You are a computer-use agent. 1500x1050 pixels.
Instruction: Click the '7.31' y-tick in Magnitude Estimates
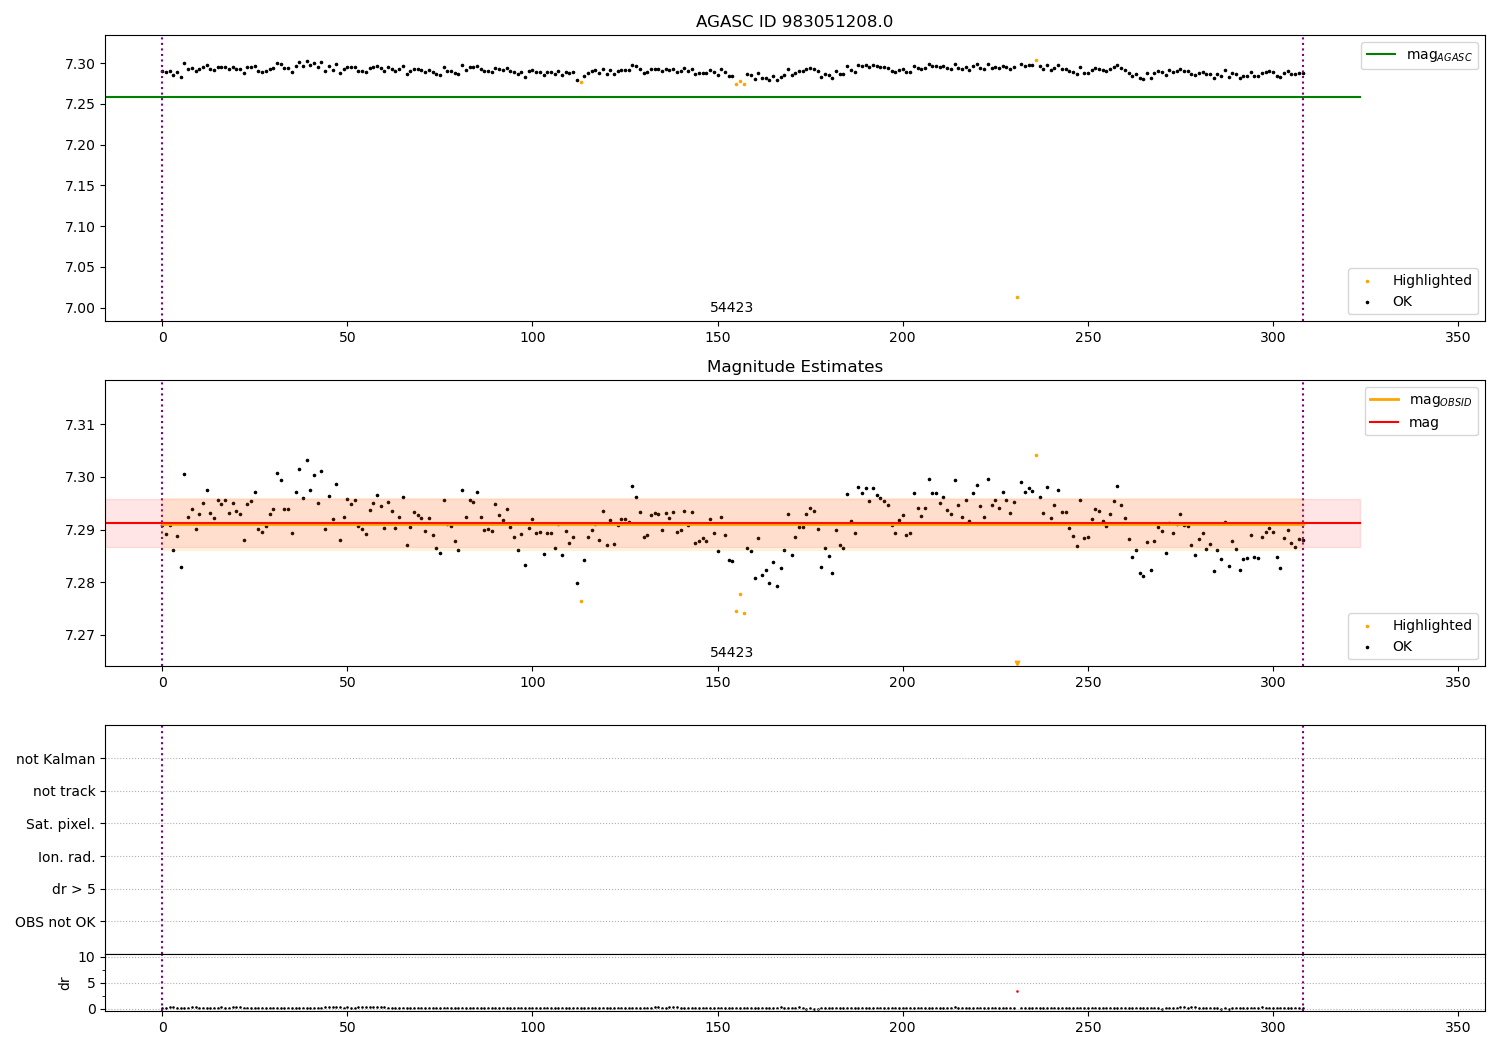pos(79,425)
